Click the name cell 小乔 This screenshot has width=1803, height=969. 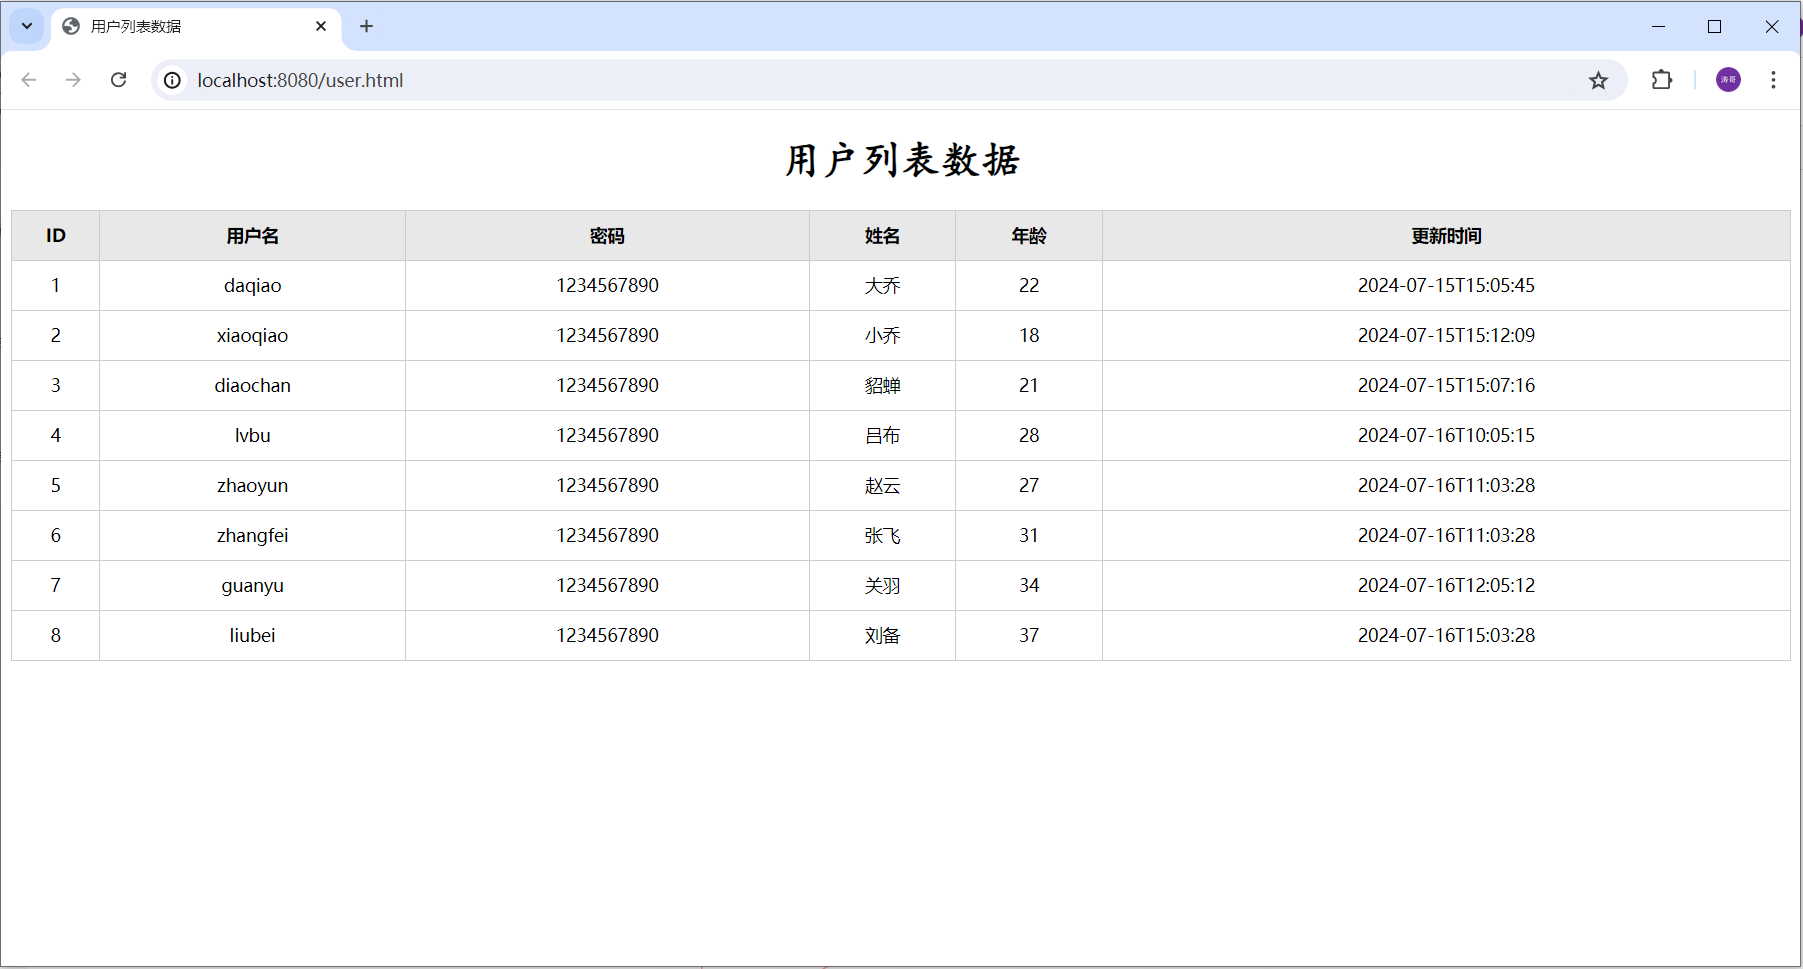click(x=883, y=336)
